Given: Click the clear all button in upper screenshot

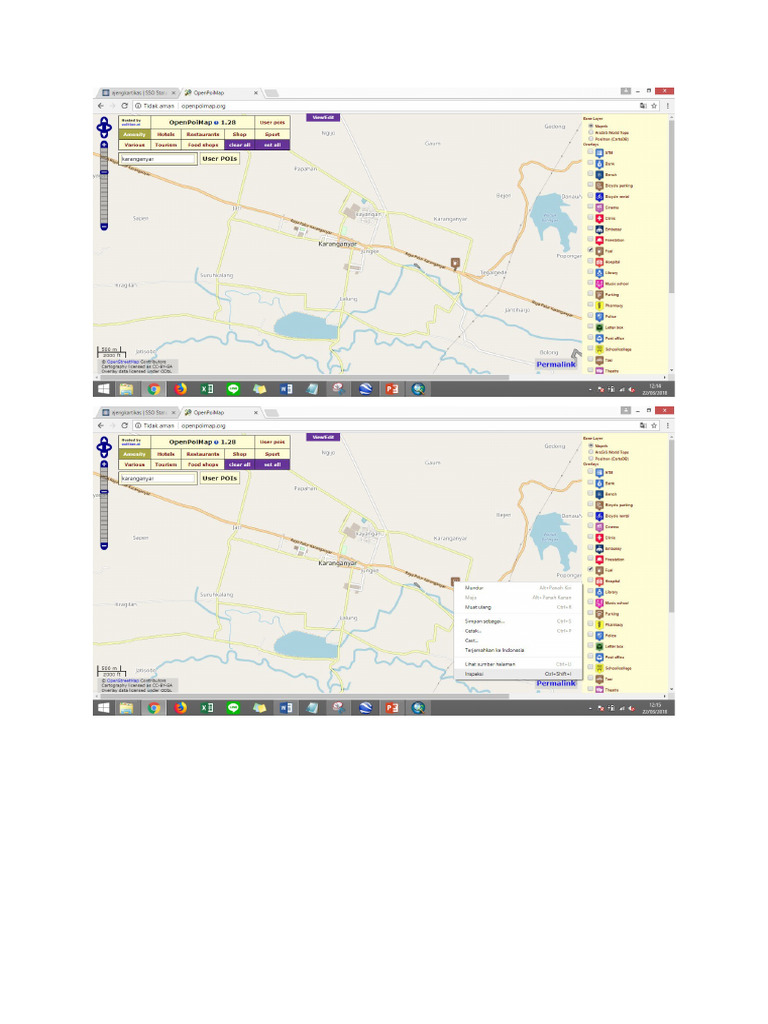Looking at the screenshot, I should click(x=240, y=145).
